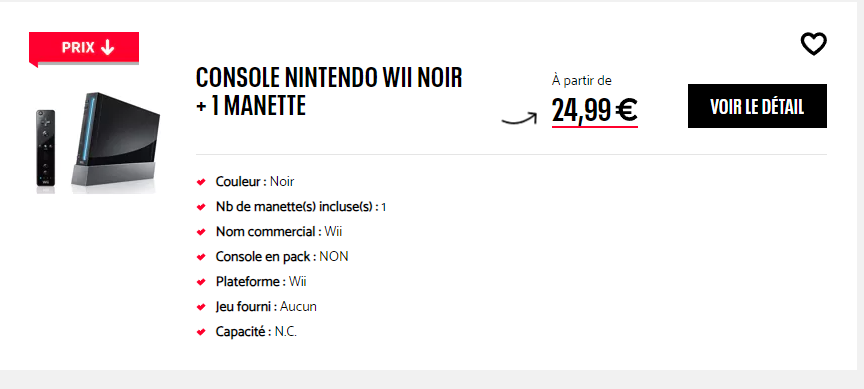Click heart bullet next to Console en pack
This screenshot has width=864, height=389.
[x=201, y=257]
